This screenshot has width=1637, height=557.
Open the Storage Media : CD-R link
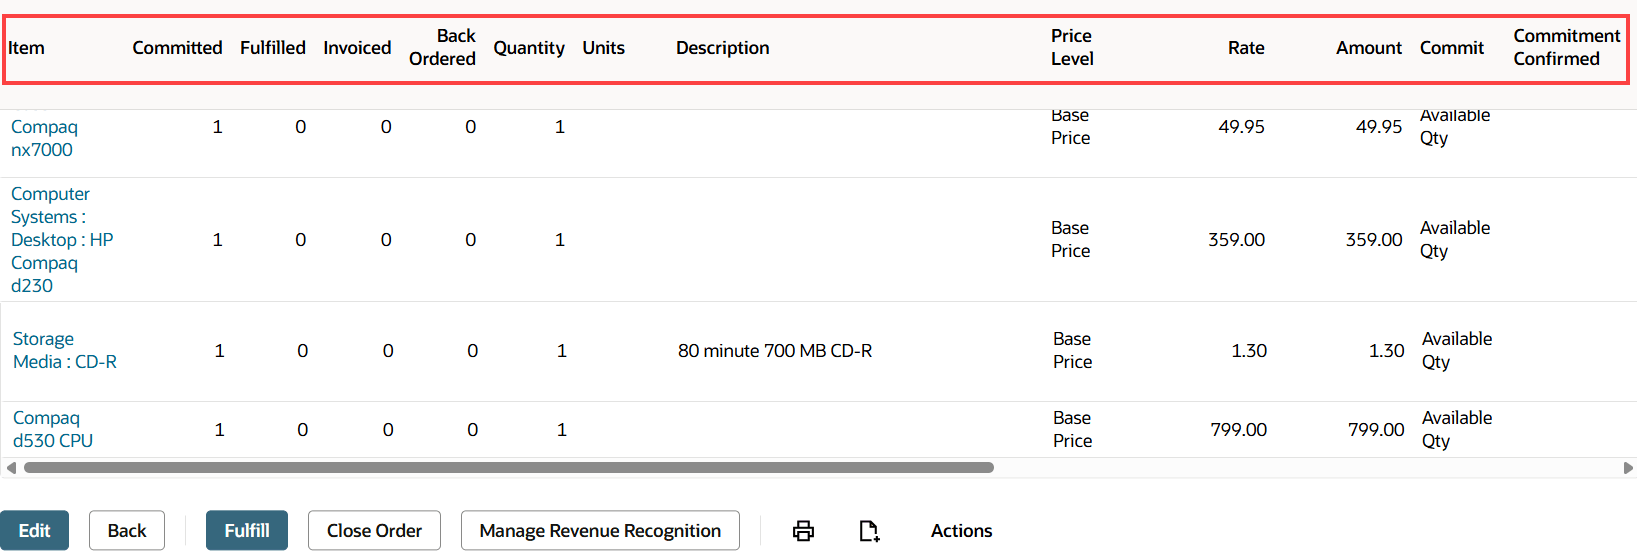[x=65, y=351]
